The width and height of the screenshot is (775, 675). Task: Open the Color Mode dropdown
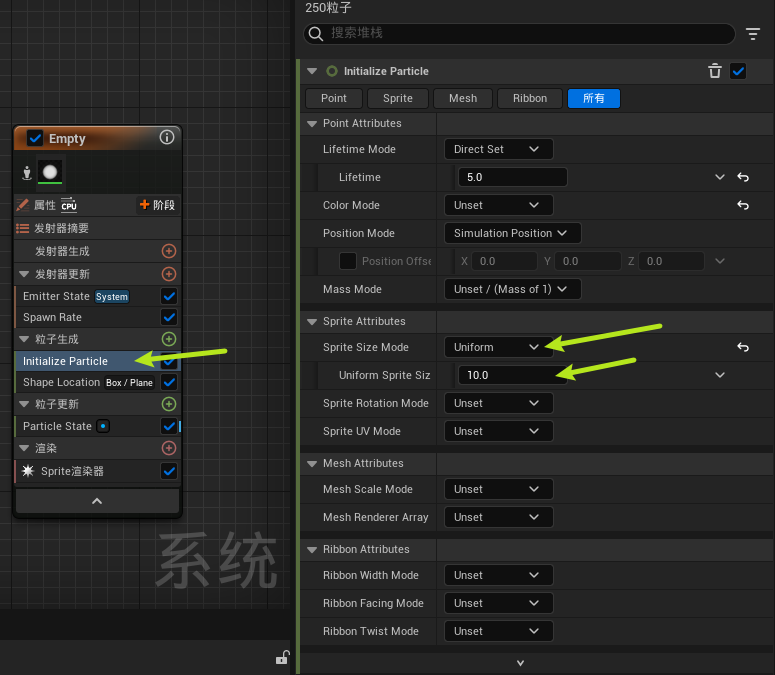pyautogui.click(x=499, y=205)
